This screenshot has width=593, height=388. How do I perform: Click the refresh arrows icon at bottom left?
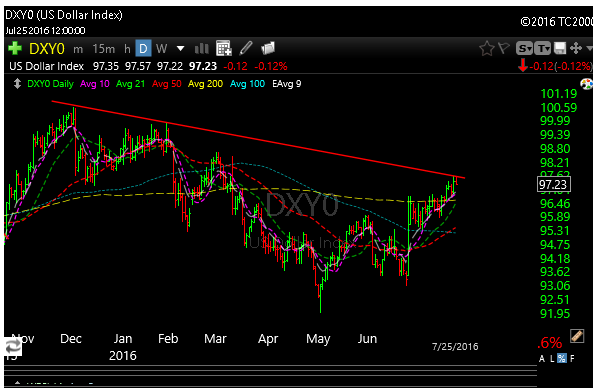click(12, 346)
